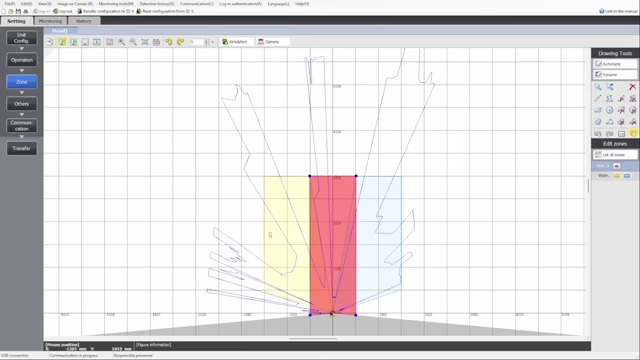Click the Operation step button
Viewport: 640px width, 360px height.
tap(22, 60)
